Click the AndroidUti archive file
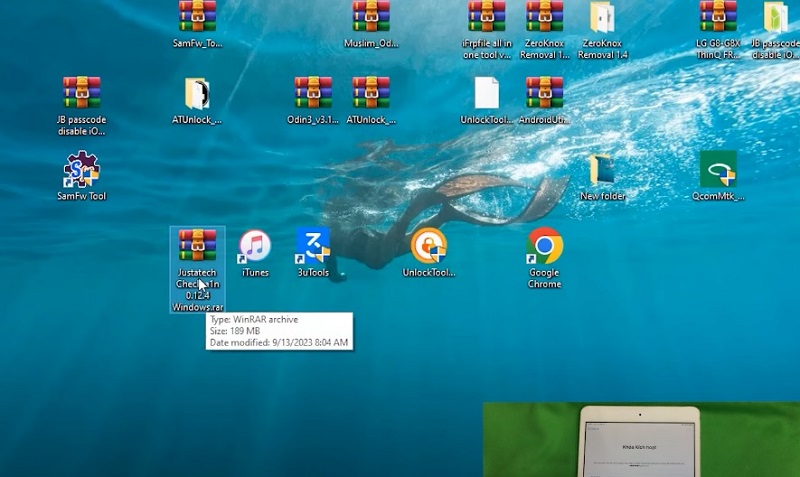The width and height of the screenshot is (800, 477). coord(545,93)
